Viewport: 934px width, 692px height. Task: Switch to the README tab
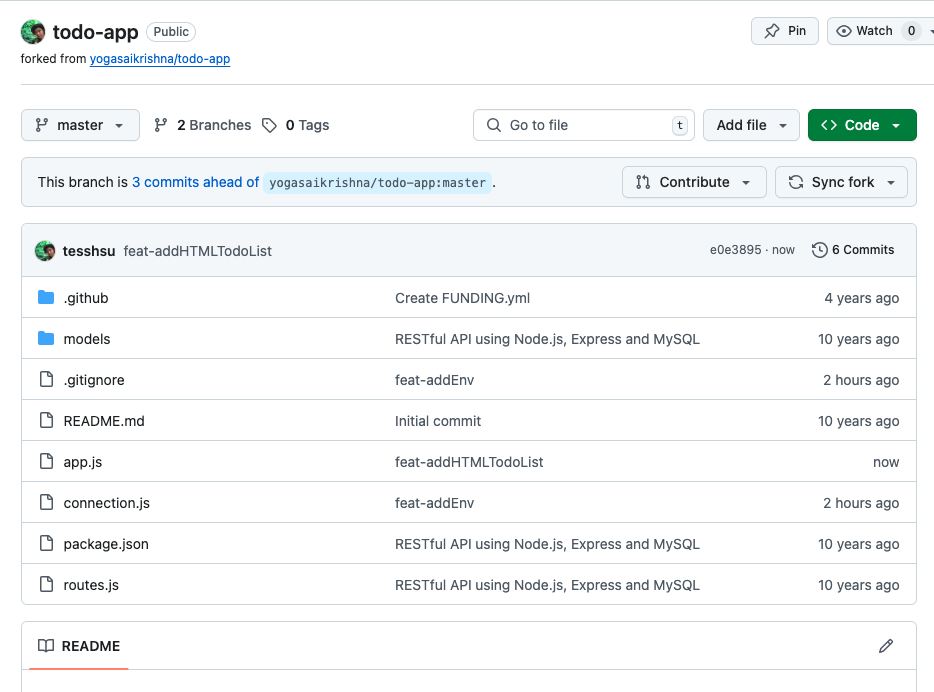click(79, 646)
